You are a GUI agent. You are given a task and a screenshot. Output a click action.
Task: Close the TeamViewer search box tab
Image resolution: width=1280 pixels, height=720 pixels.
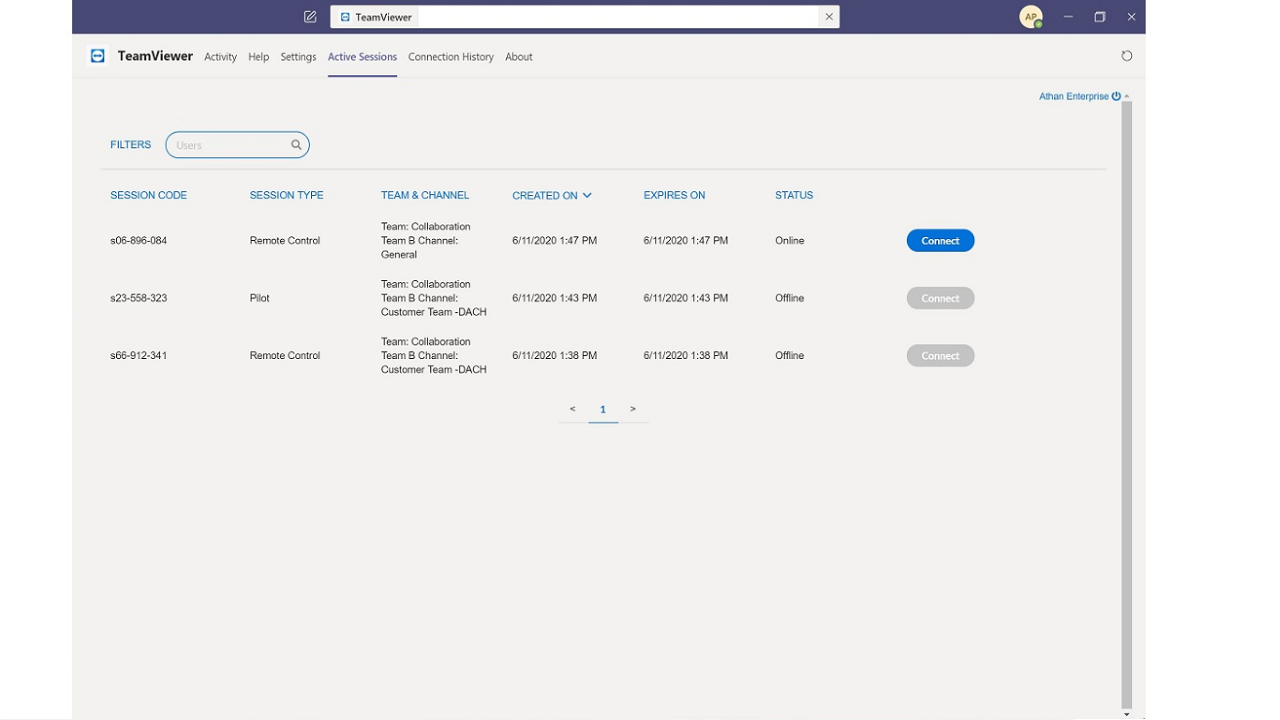click(x=829, y=17)
